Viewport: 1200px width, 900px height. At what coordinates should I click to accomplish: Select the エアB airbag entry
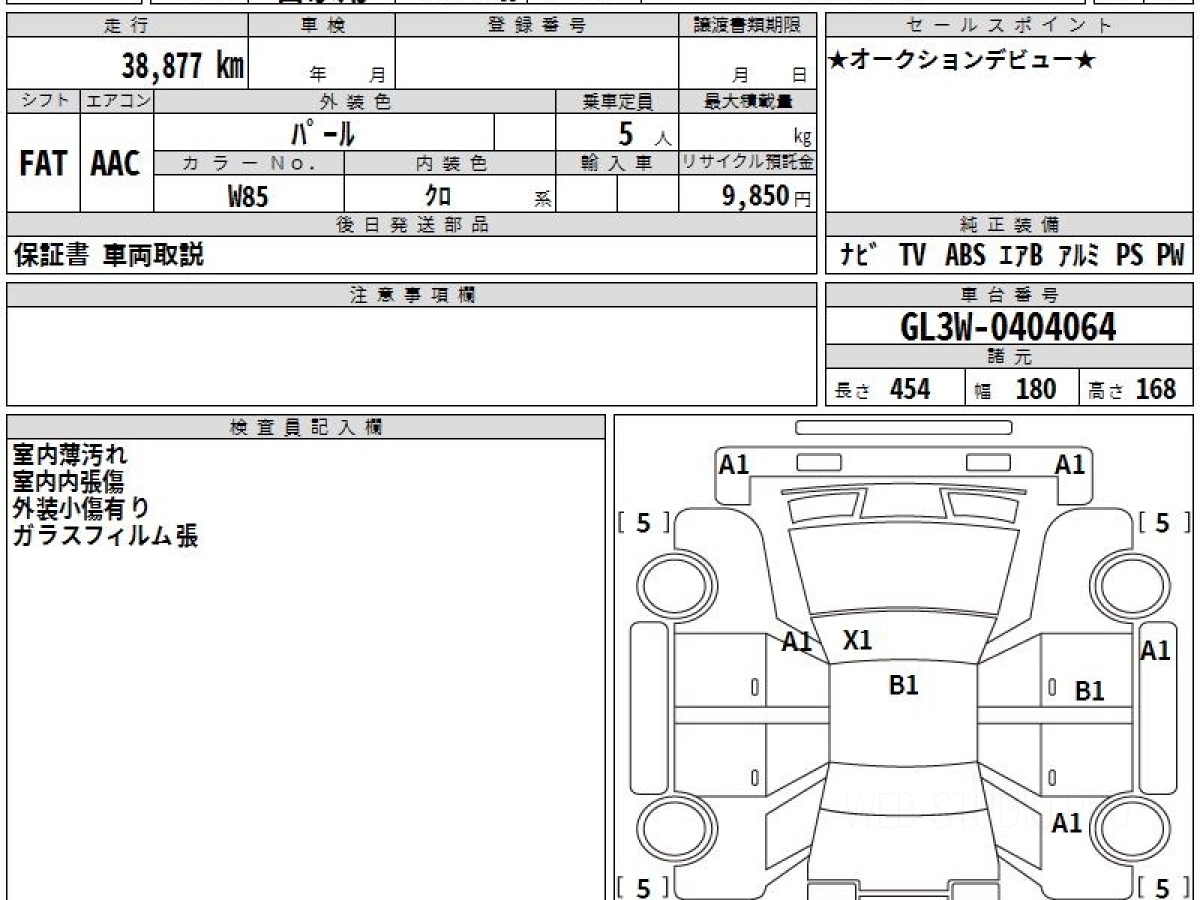[1021, 256]
